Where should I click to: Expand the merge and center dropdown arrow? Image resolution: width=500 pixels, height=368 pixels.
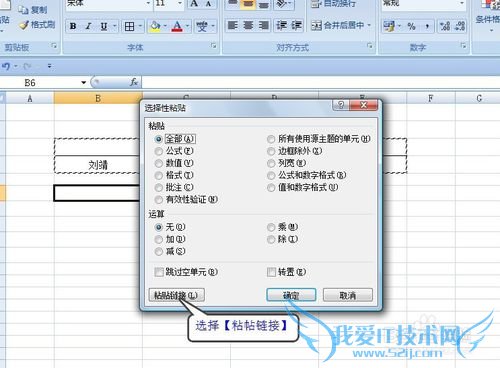369,25
